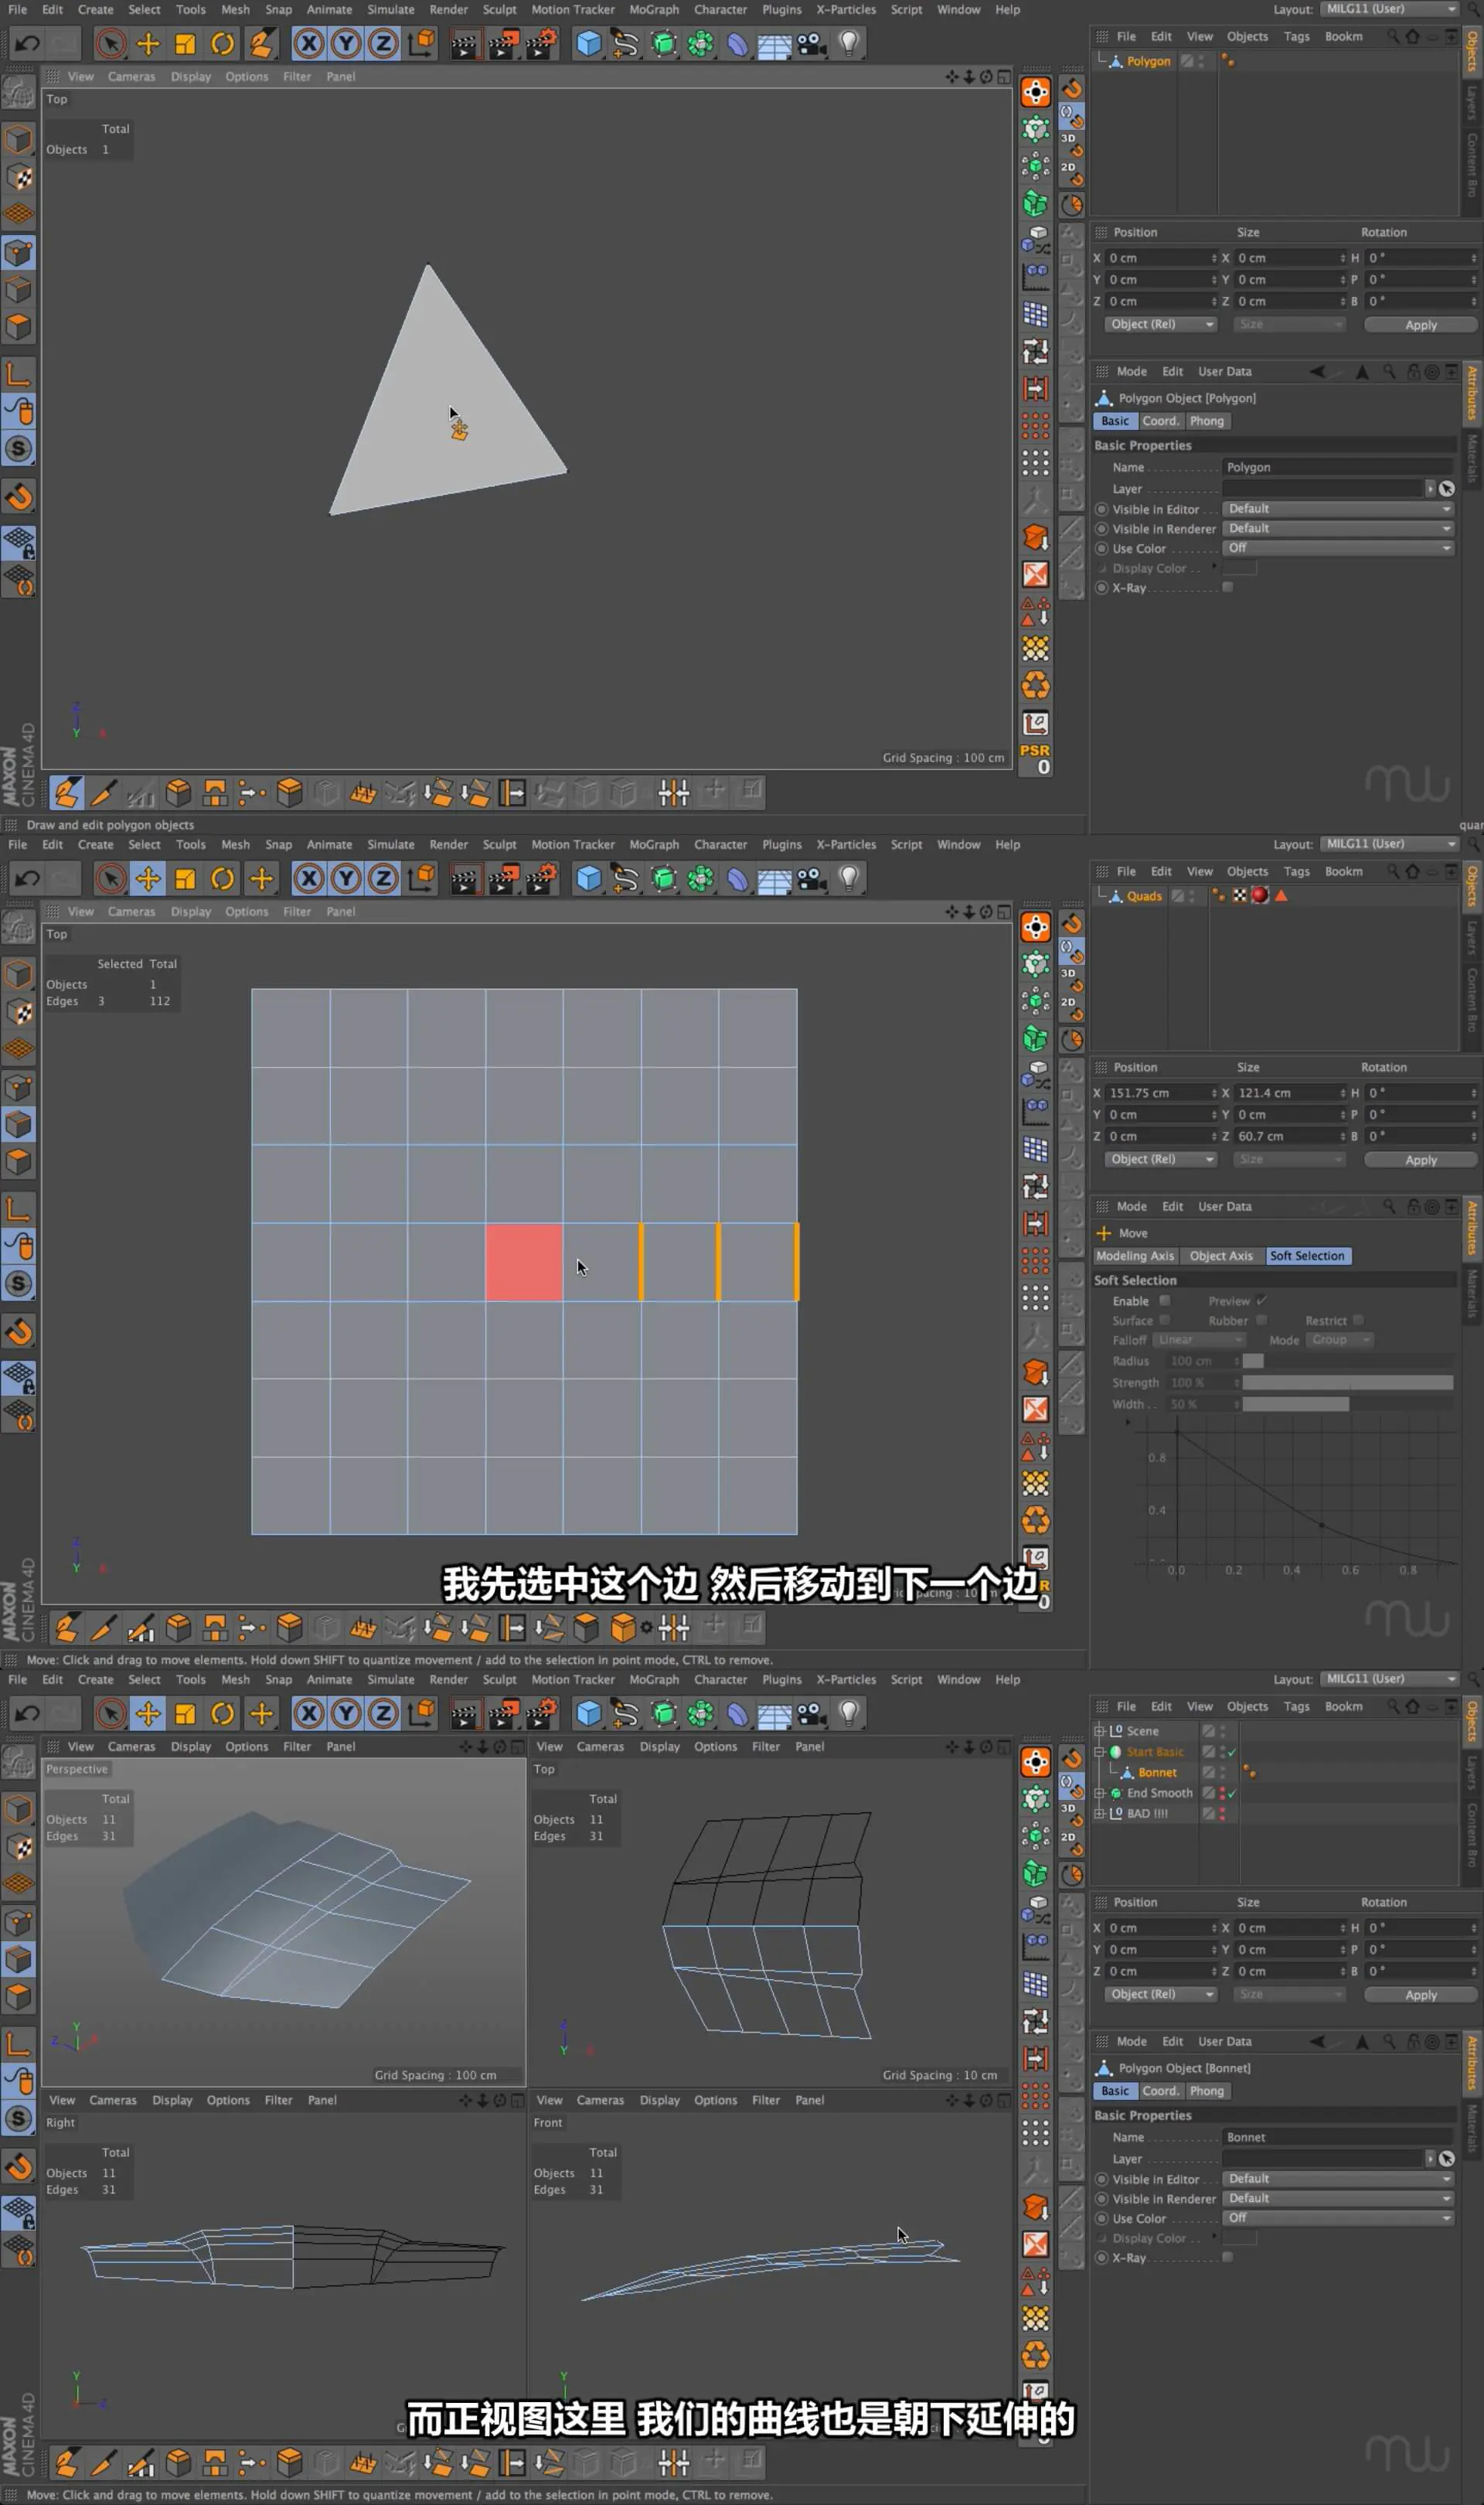
Task: Toggle the Soft Selection Preview checkbox
Action: click(1261, 1300)
